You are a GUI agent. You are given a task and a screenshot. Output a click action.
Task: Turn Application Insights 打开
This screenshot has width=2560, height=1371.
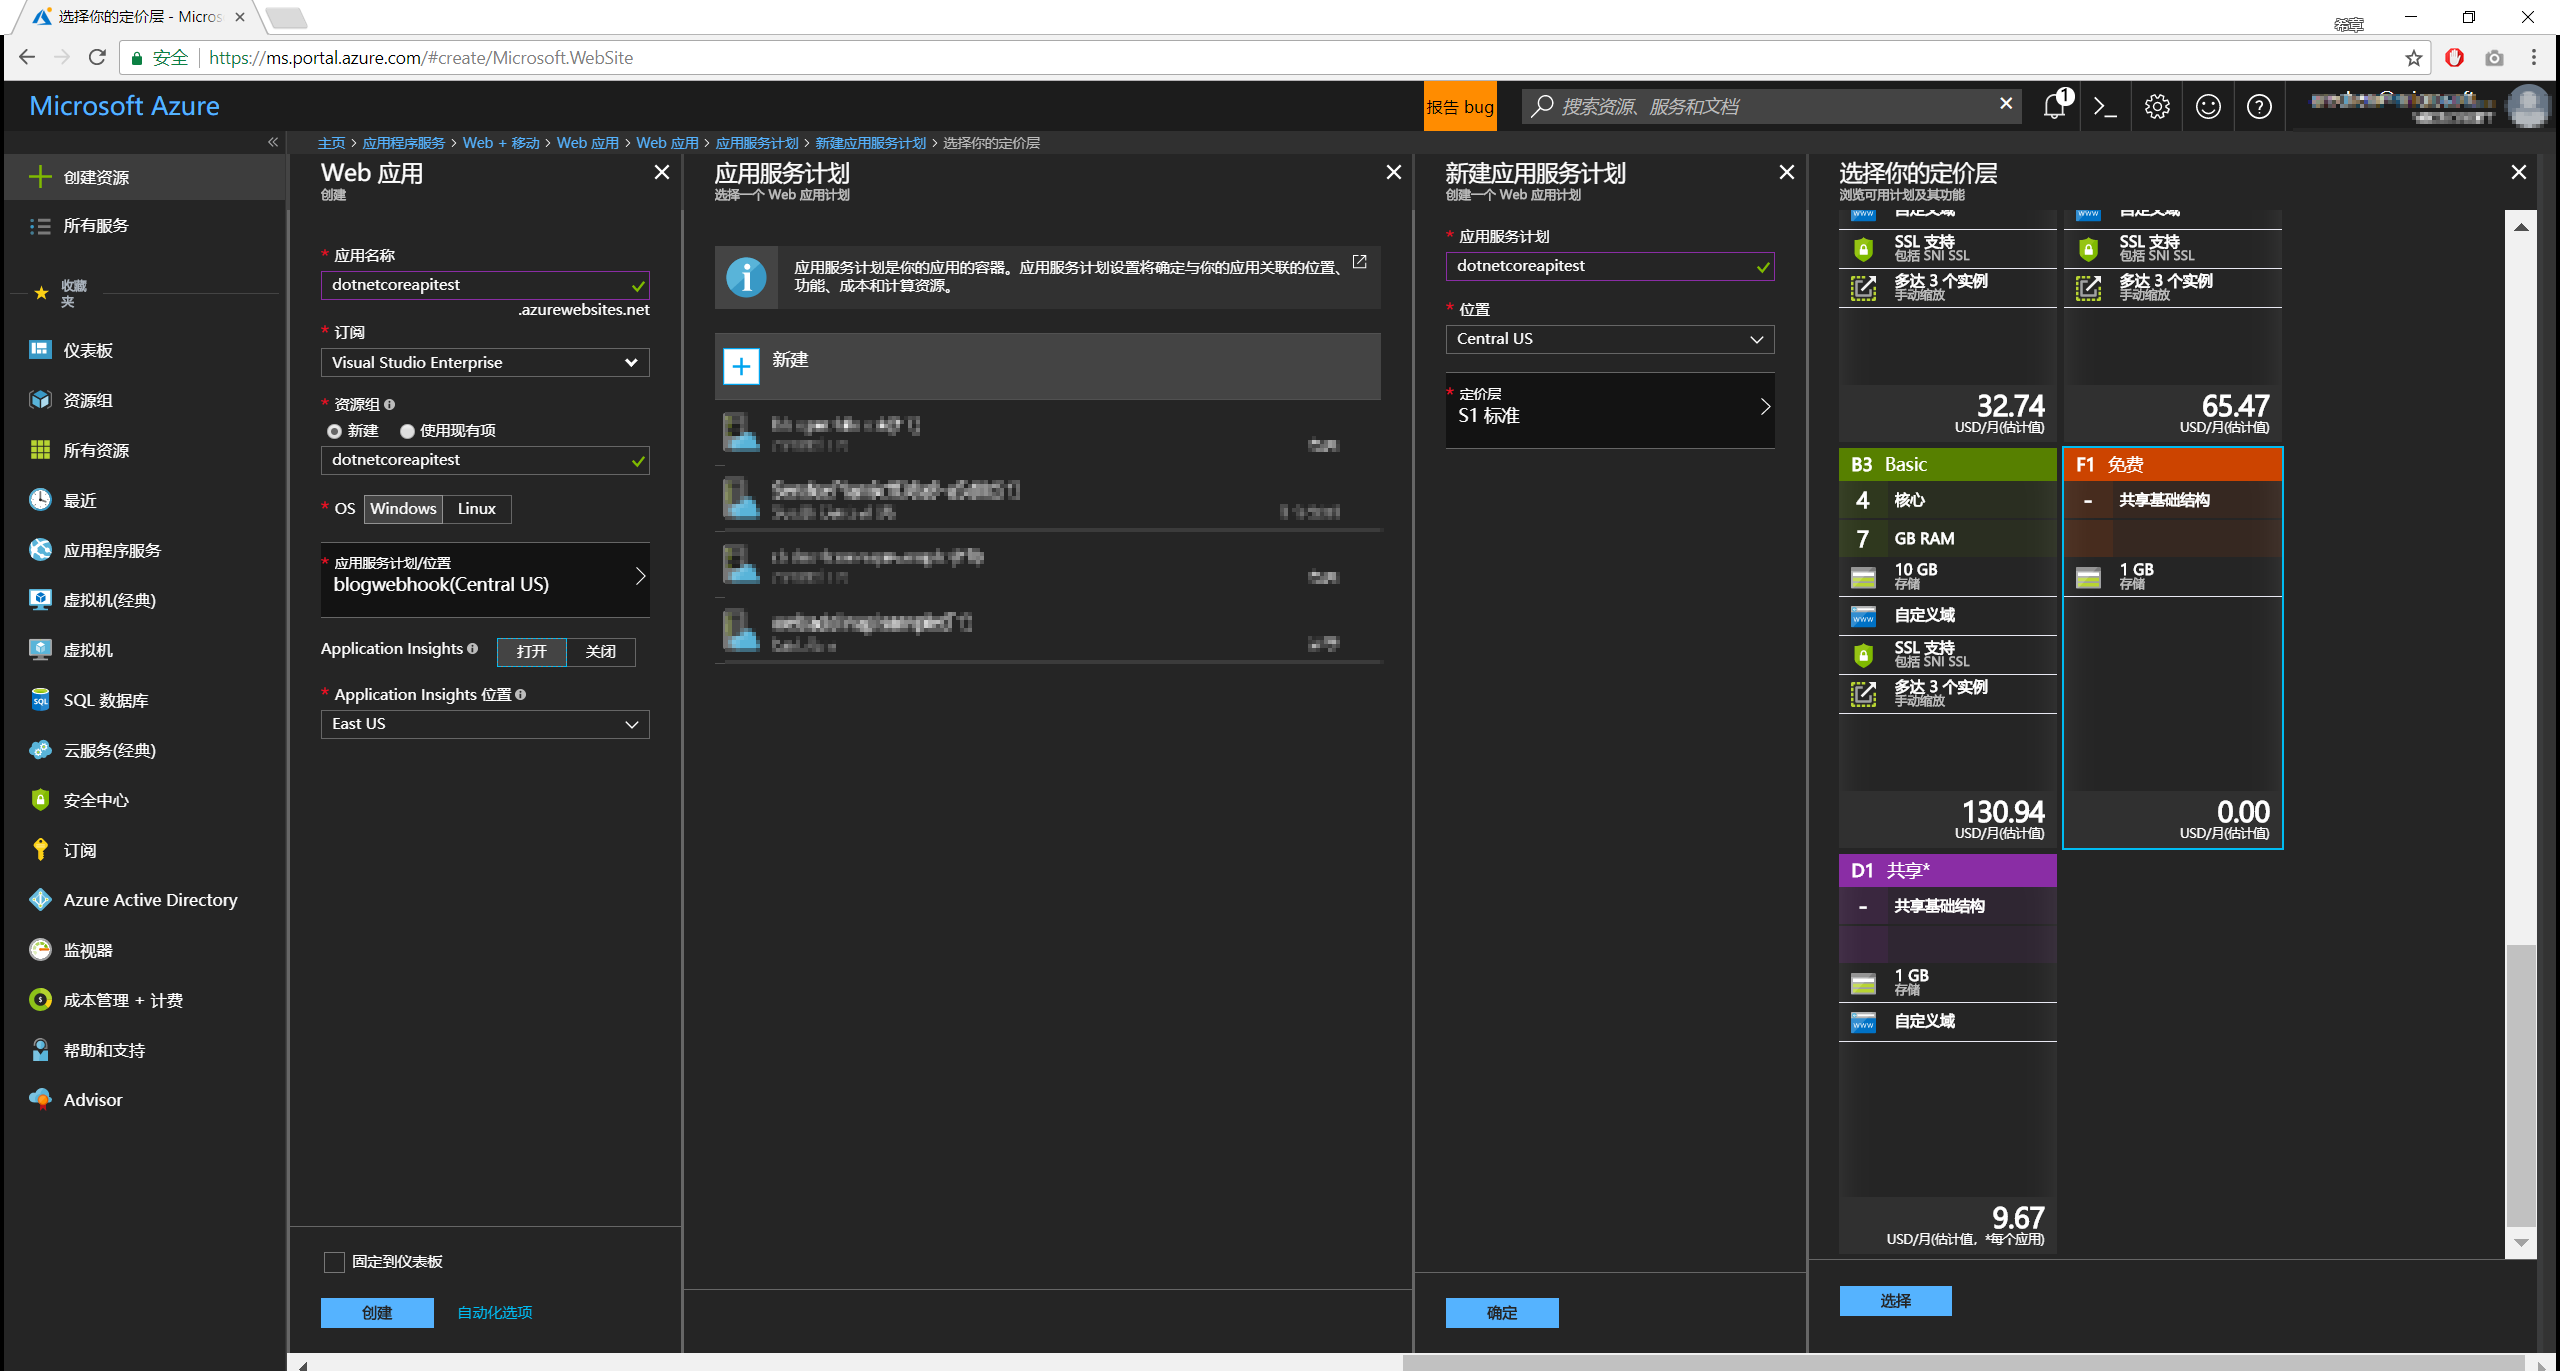[531, 651]
